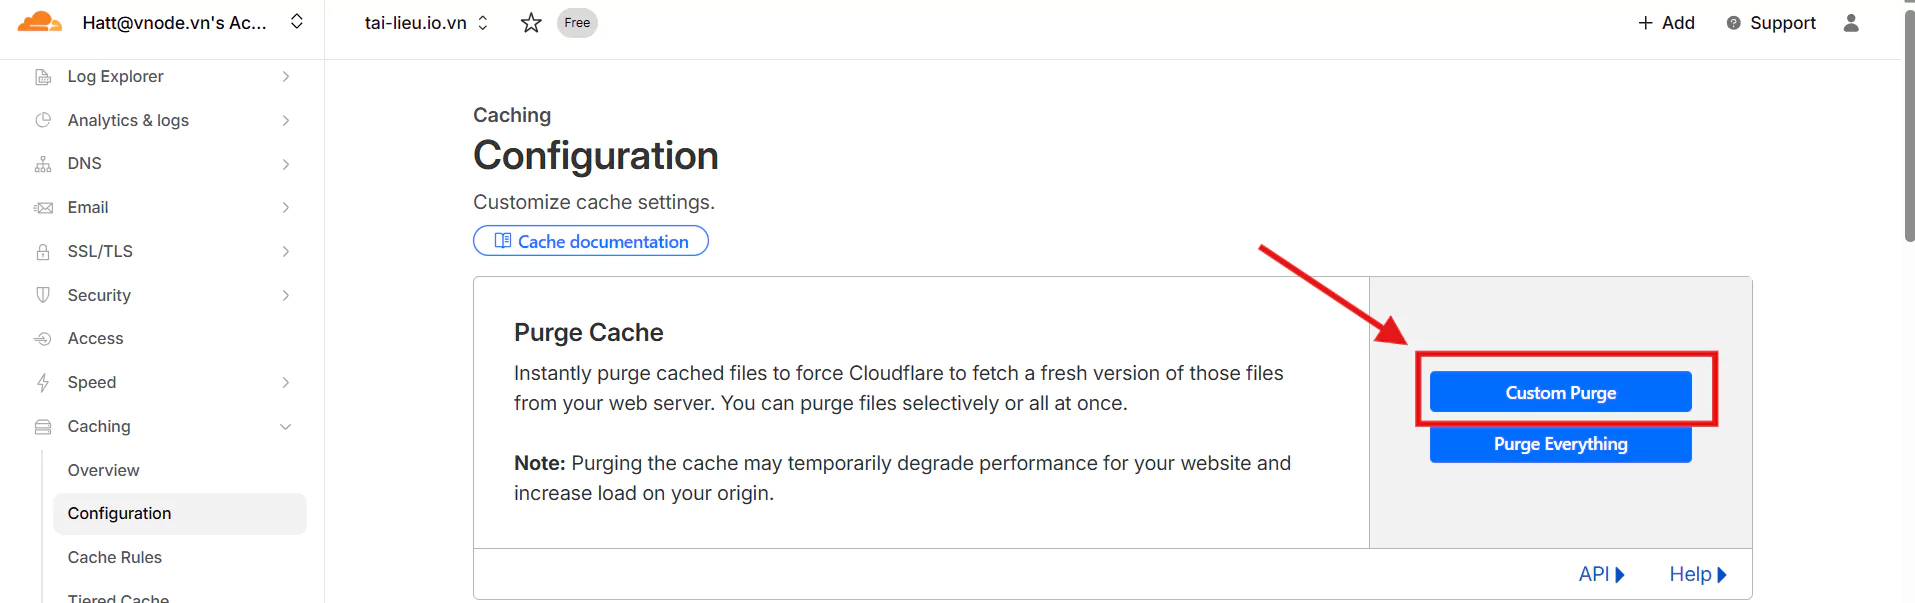Viewport: 1915px width, 603px height.
Task: Open the Access sidebar item
Action: (x=96, y=339)
